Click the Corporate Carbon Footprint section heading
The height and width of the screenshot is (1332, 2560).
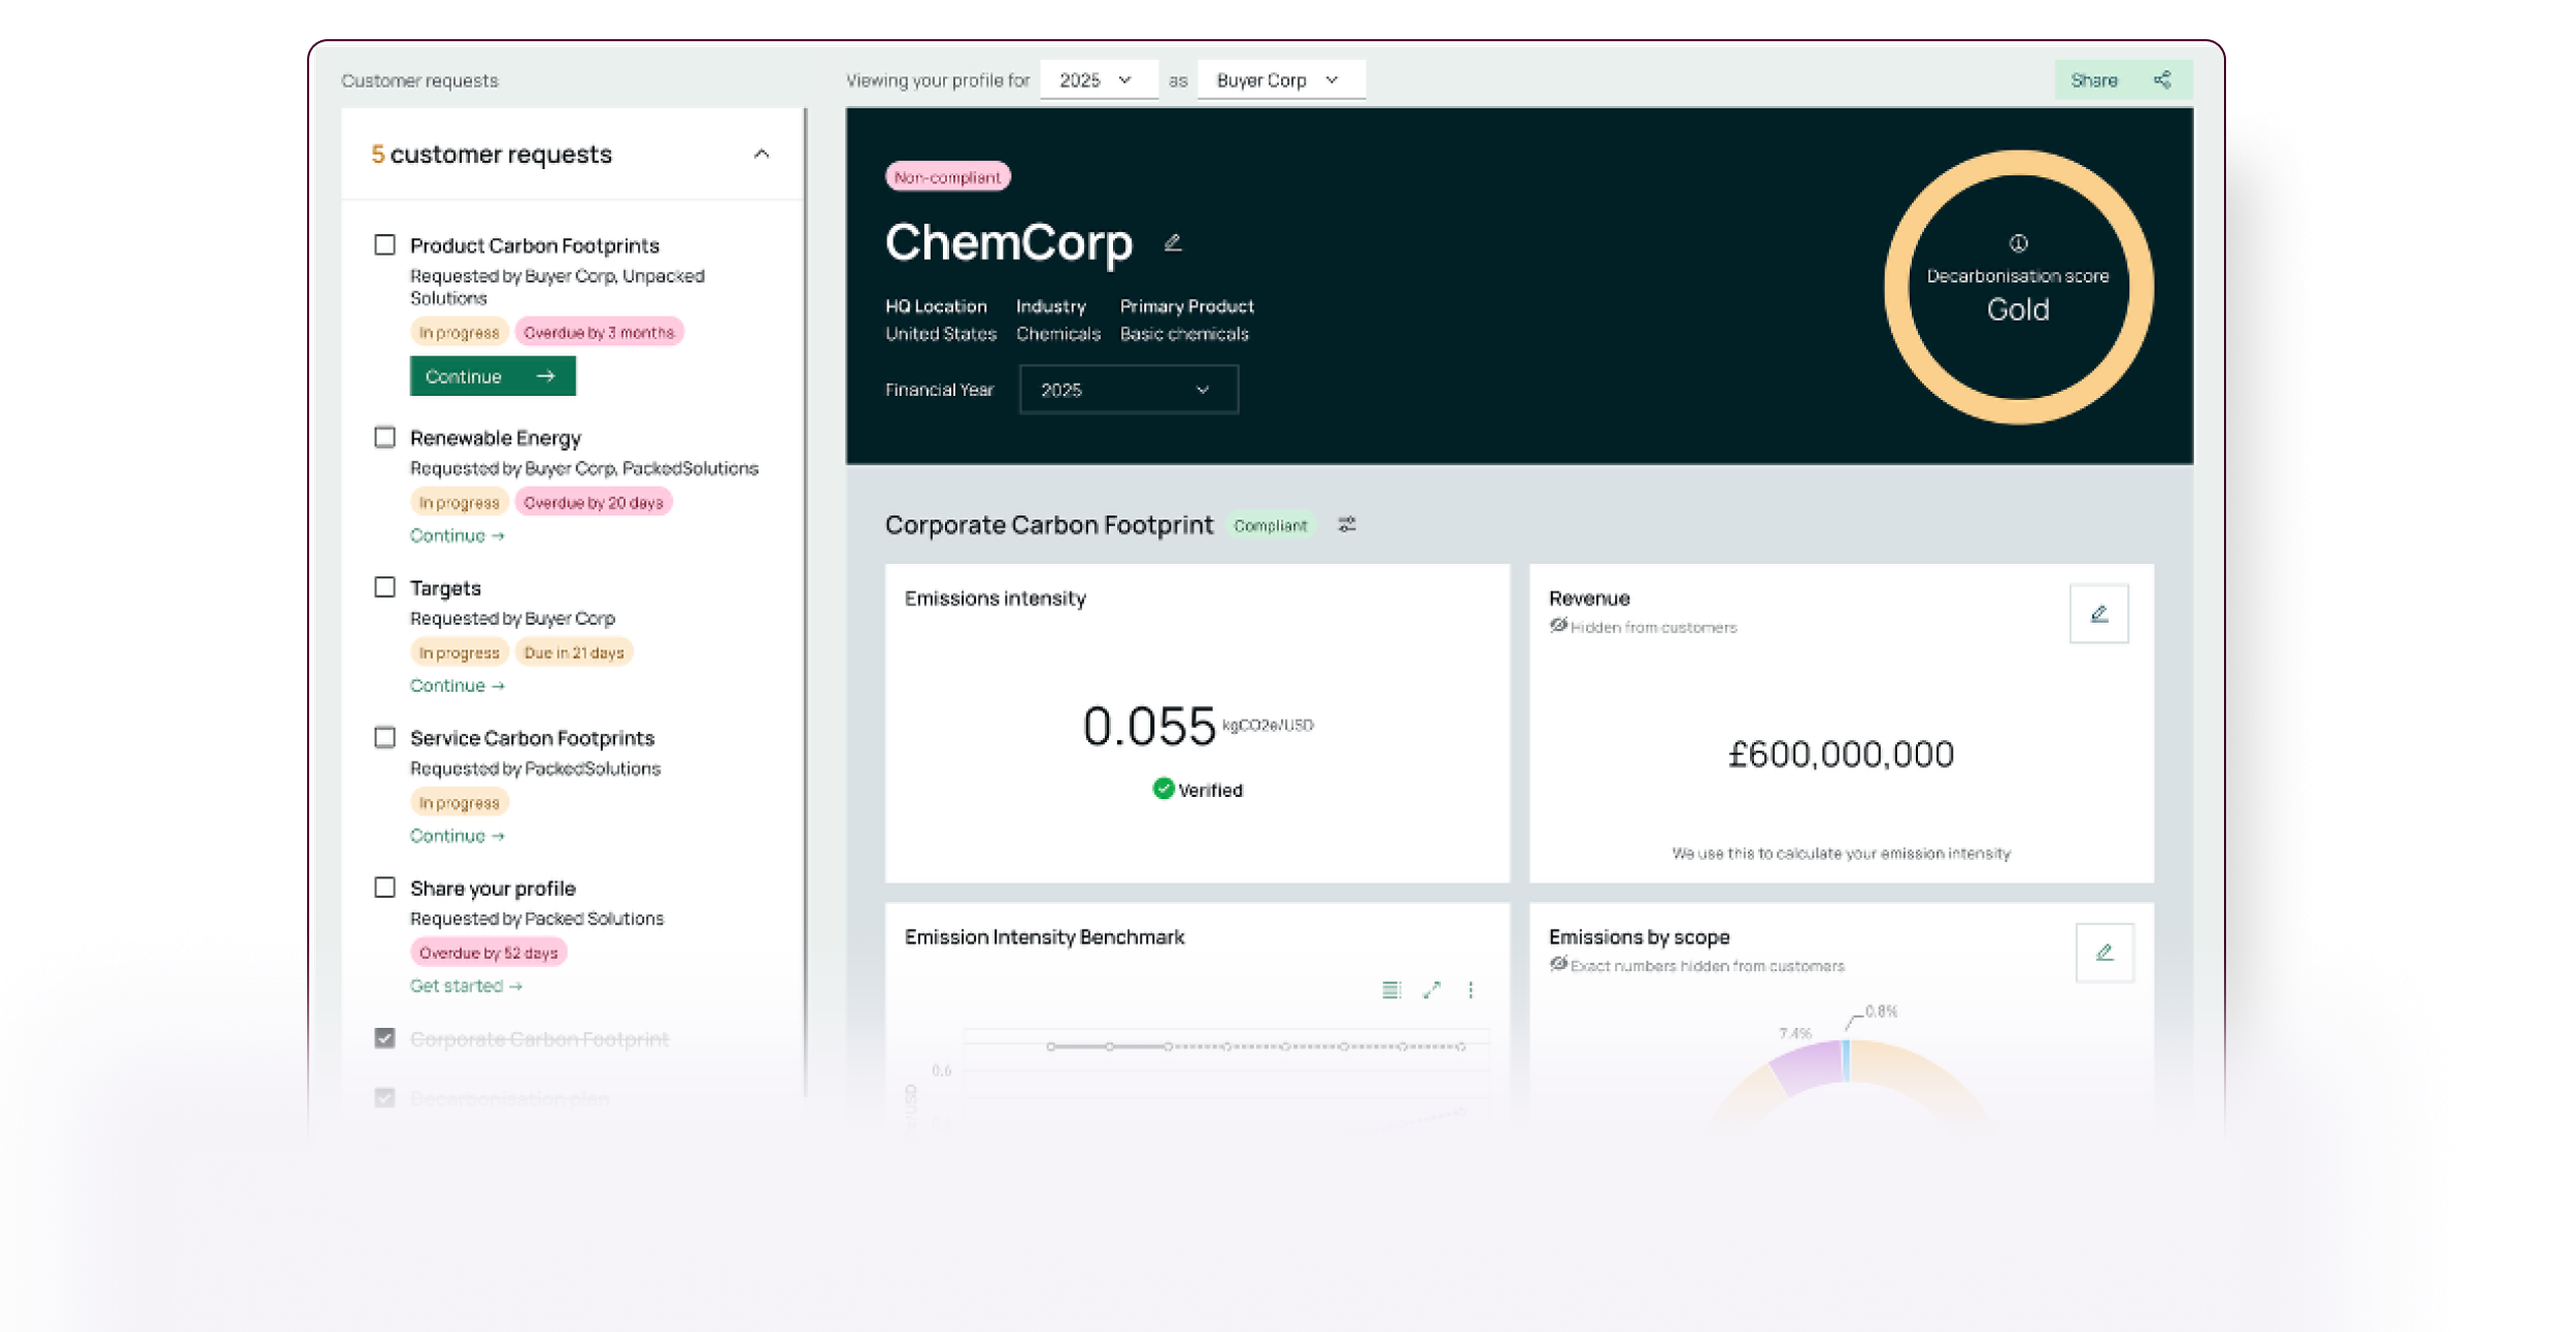click(1048, 525)
